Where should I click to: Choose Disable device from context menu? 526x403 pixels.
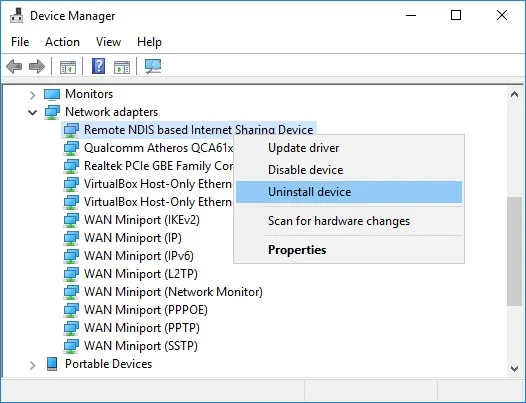point(349,170)
